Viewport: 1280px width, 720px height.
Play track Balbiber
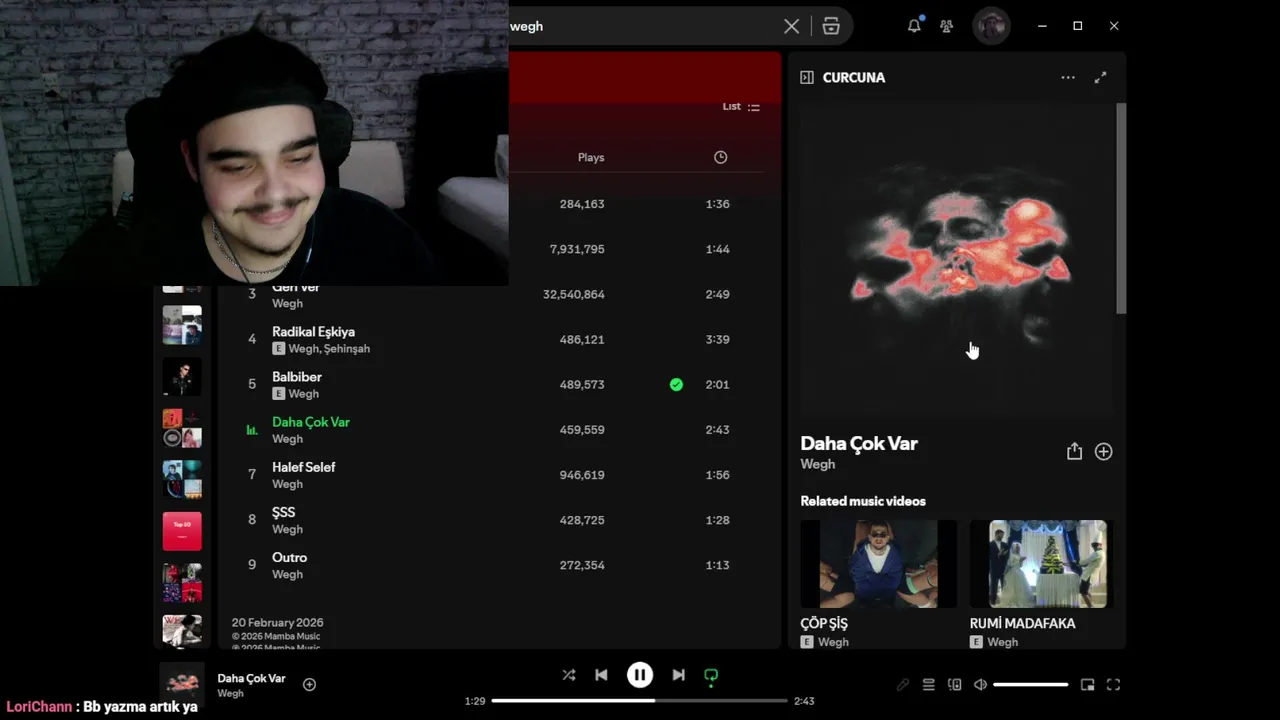pos(297,377)
